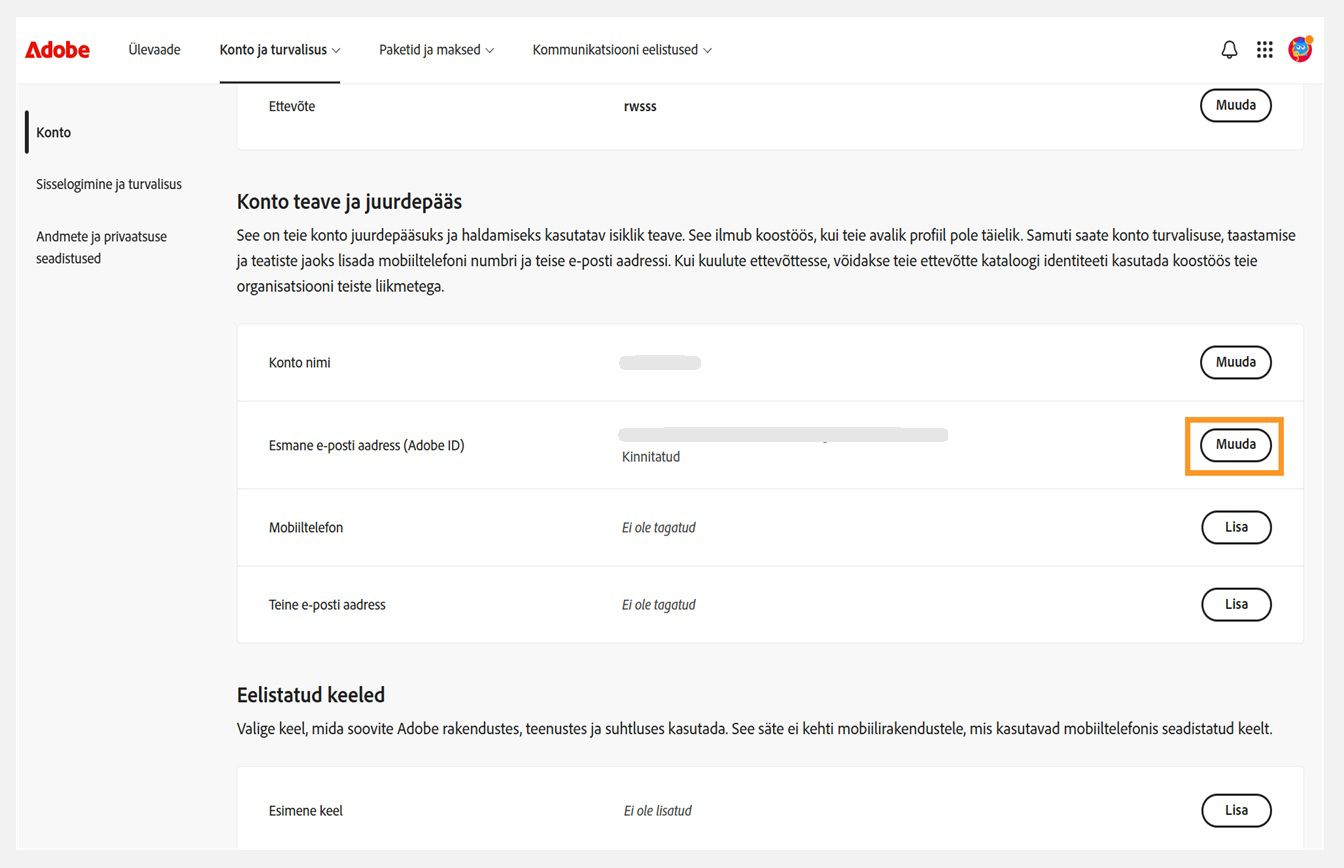Image resolution: width=1344 pixels, height=868 pixels.
Task: Click the blurred account name value
Action: coord(660,362)
